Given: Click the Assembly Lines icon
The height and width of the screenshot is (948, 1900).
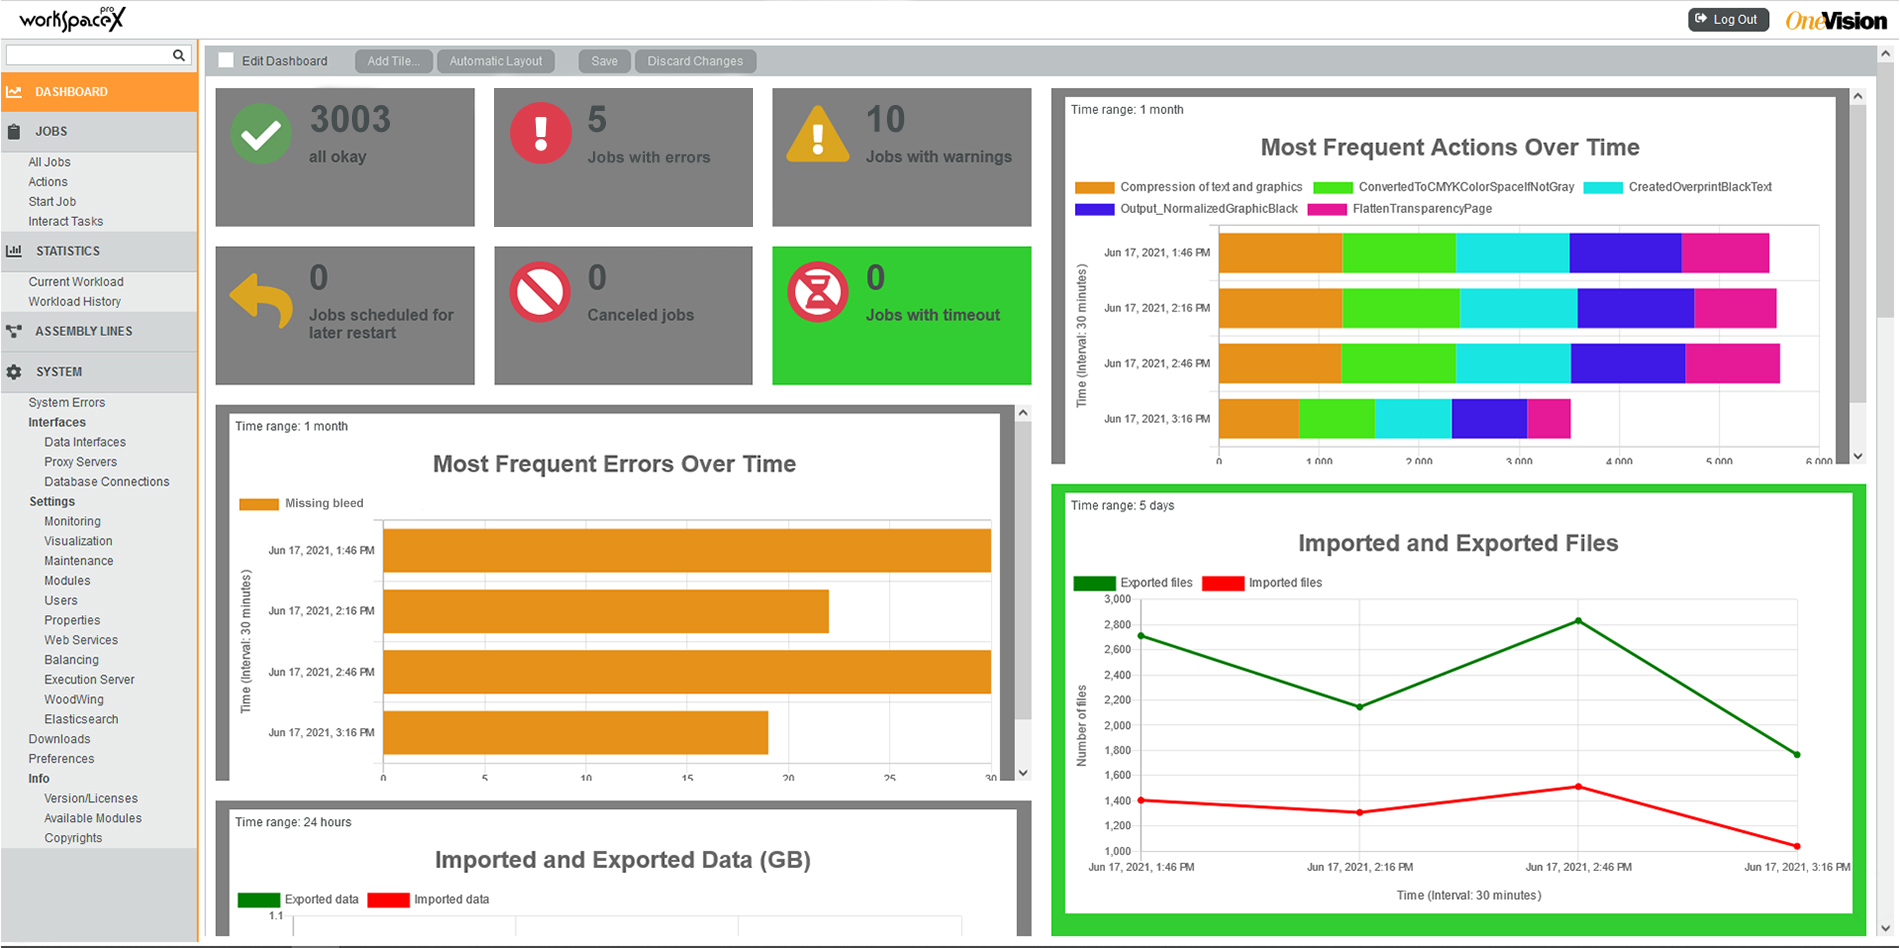Looking at the screenshot, I should coord(14,331).
